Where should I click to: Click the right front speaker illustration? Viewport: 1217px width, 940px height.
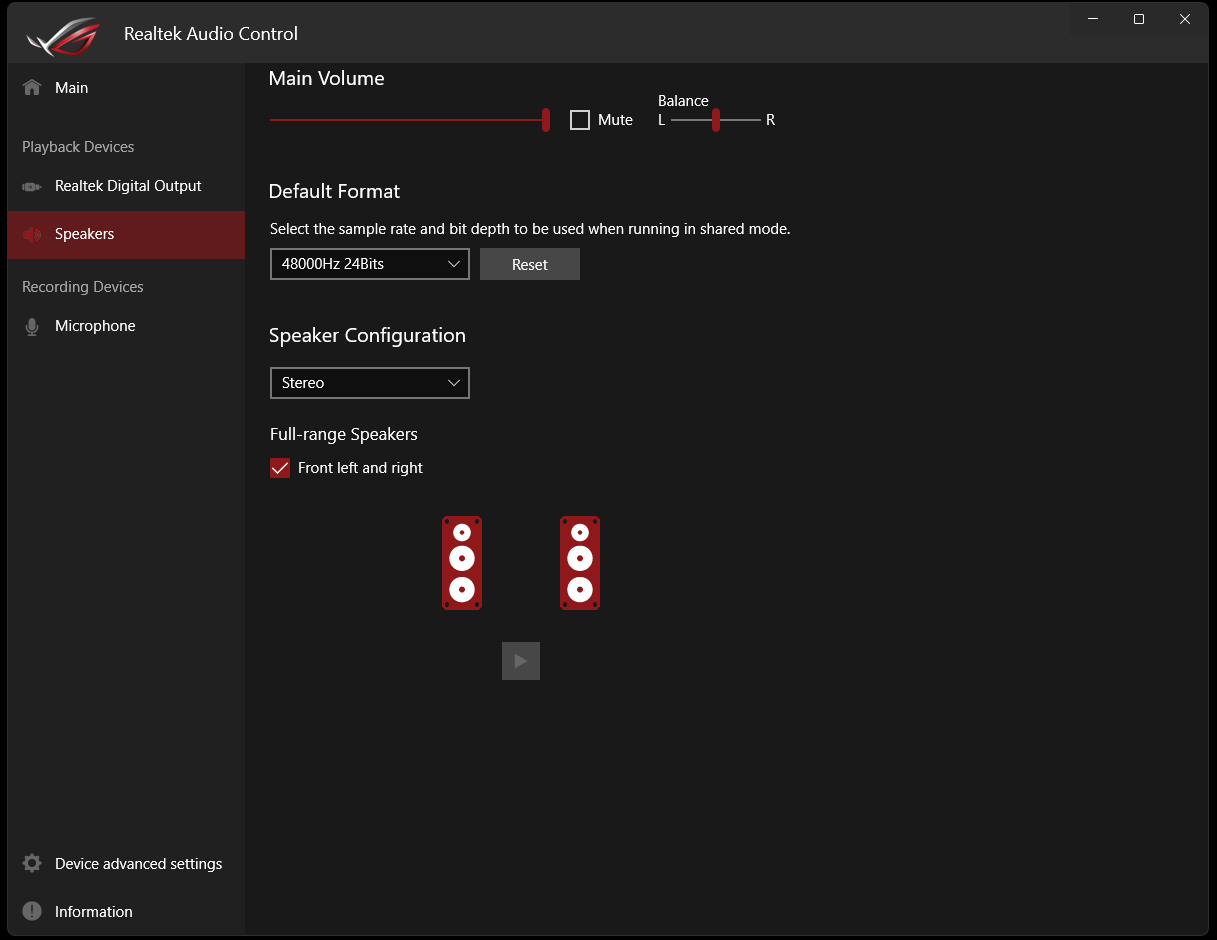click(x=580, y=562)
